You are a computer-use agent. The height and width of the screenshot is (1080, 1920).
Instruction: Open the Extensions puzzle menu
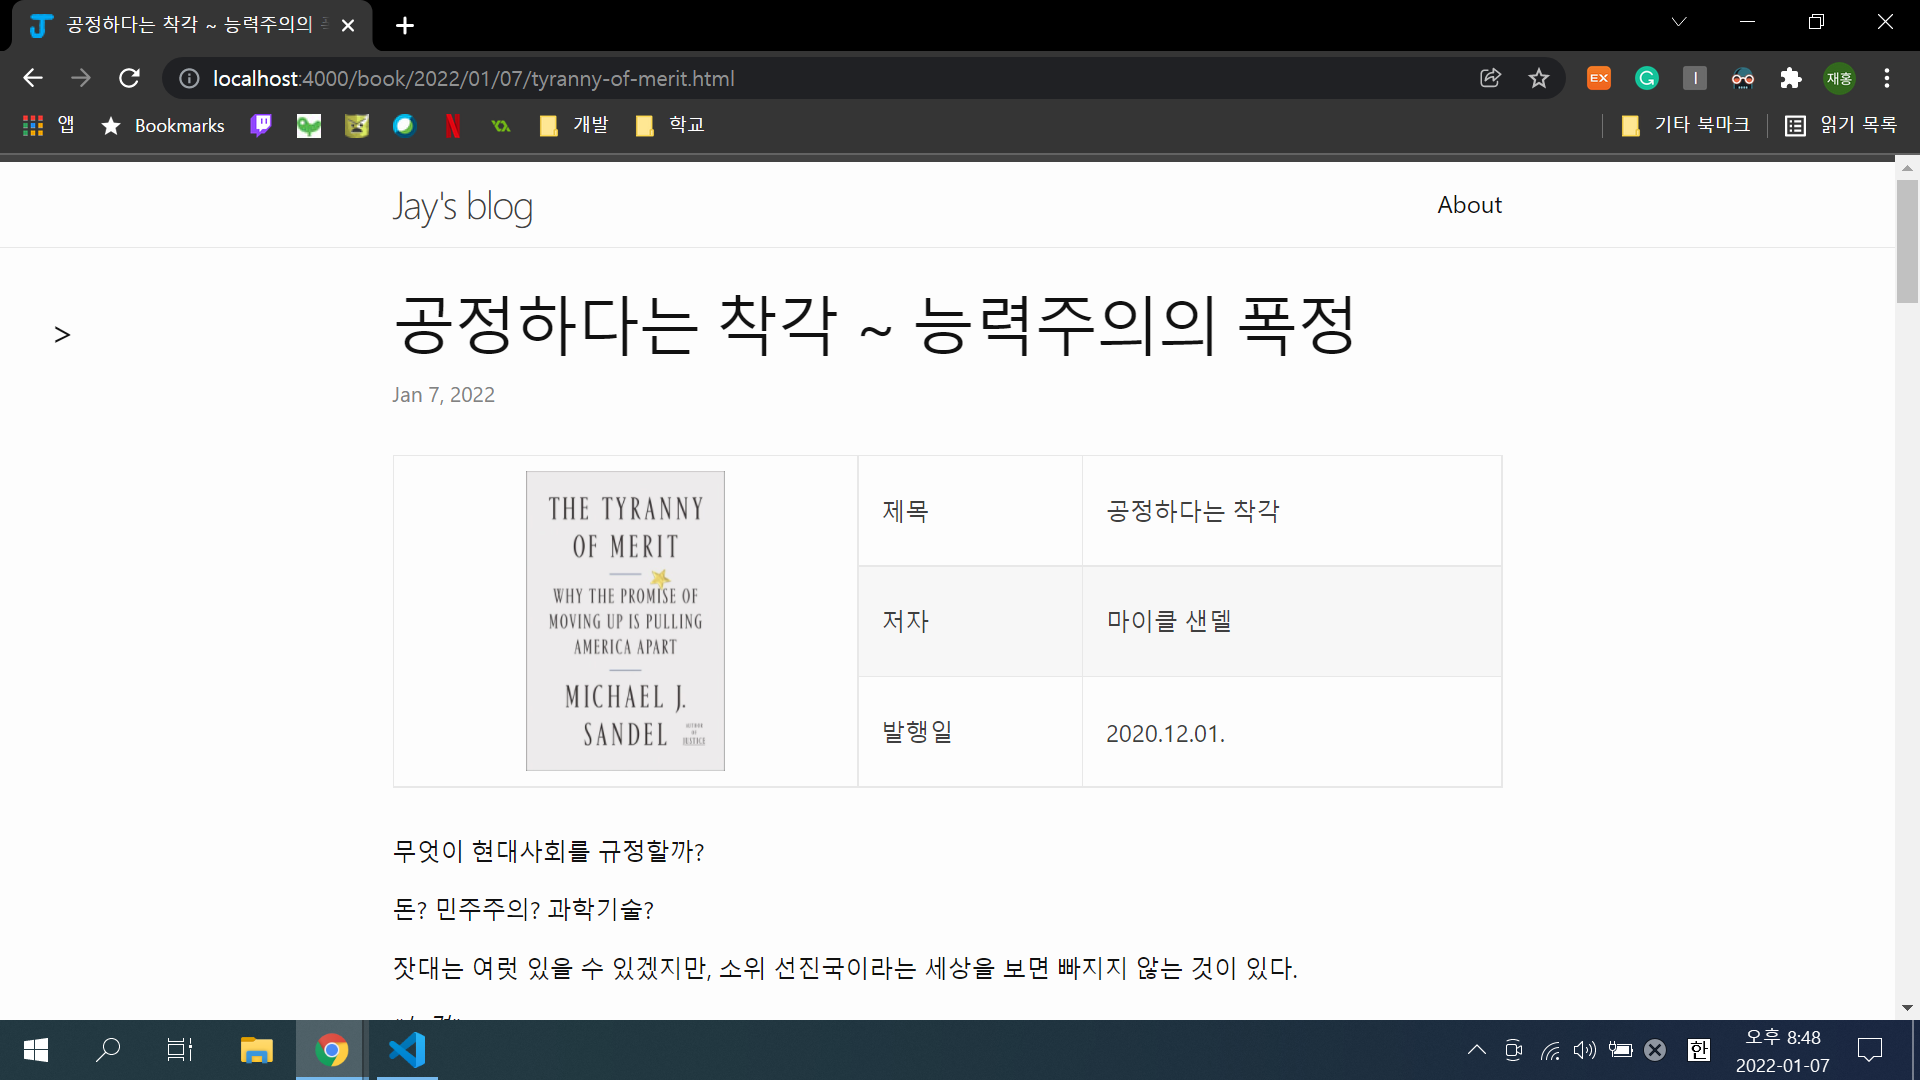pos(1791,78)
